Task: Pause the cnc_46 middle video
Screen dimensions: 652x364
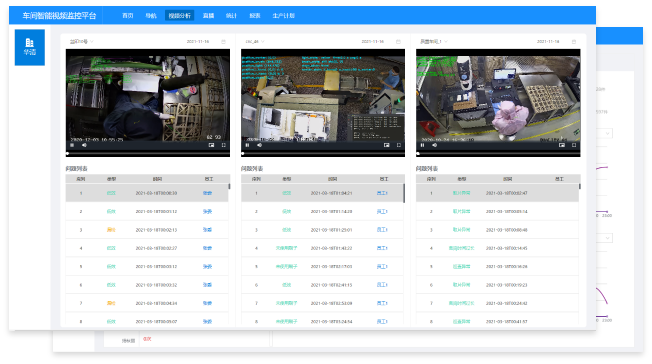Action: pyautogui.click(x=247, y=145)
